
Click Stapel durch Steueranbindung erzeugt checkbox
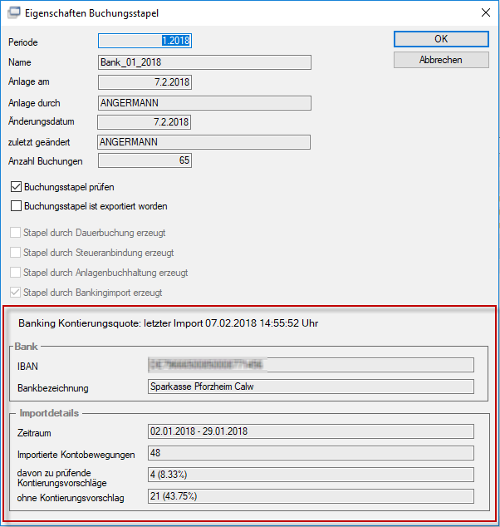tap(15, 252)
